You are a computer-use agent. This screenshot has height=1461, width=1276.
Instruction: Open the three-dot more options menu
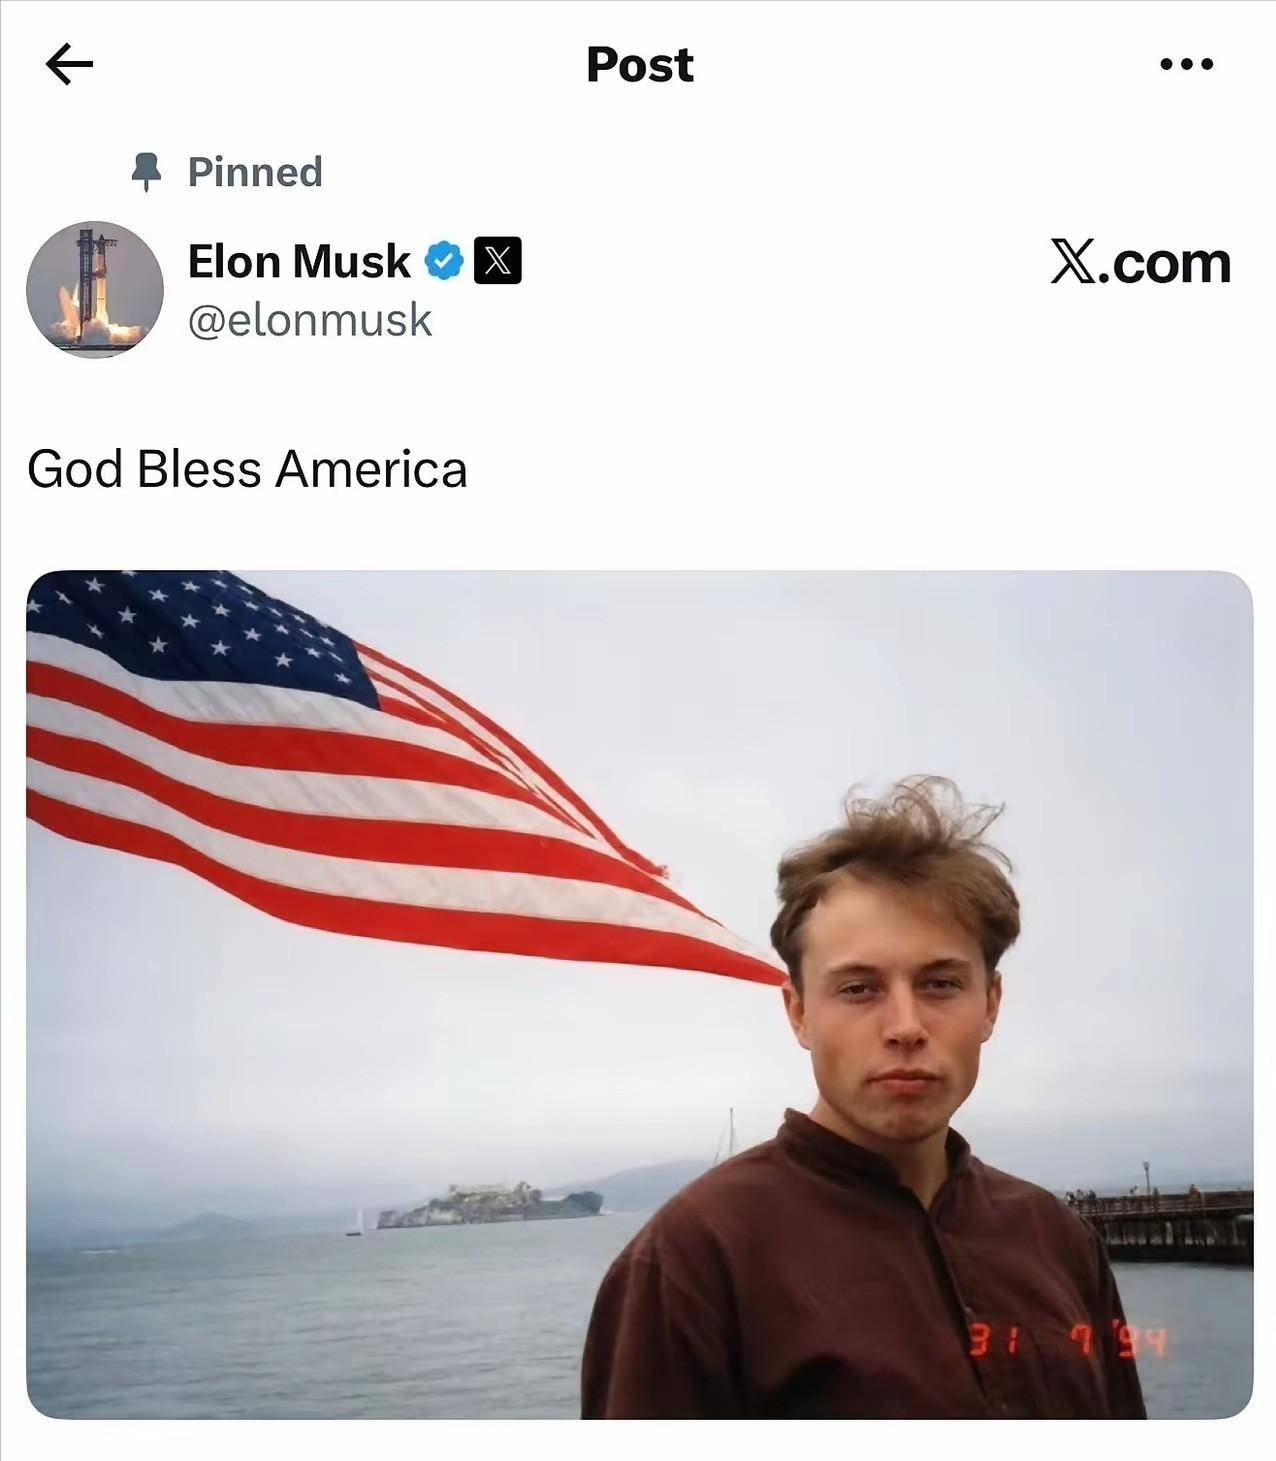tap(1187, 64)
